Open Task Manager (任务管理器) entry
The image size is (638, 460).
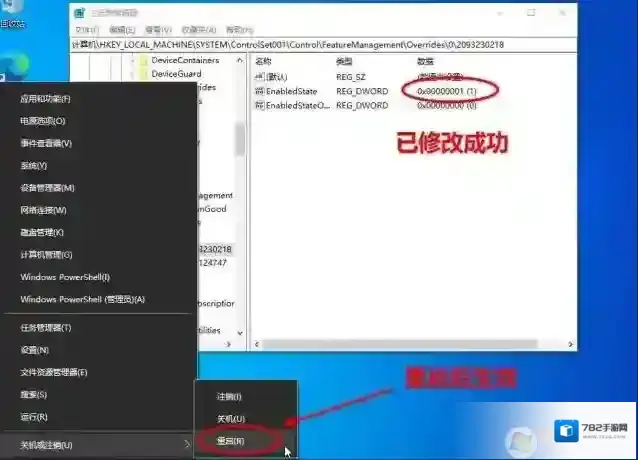tap(45, 327)
